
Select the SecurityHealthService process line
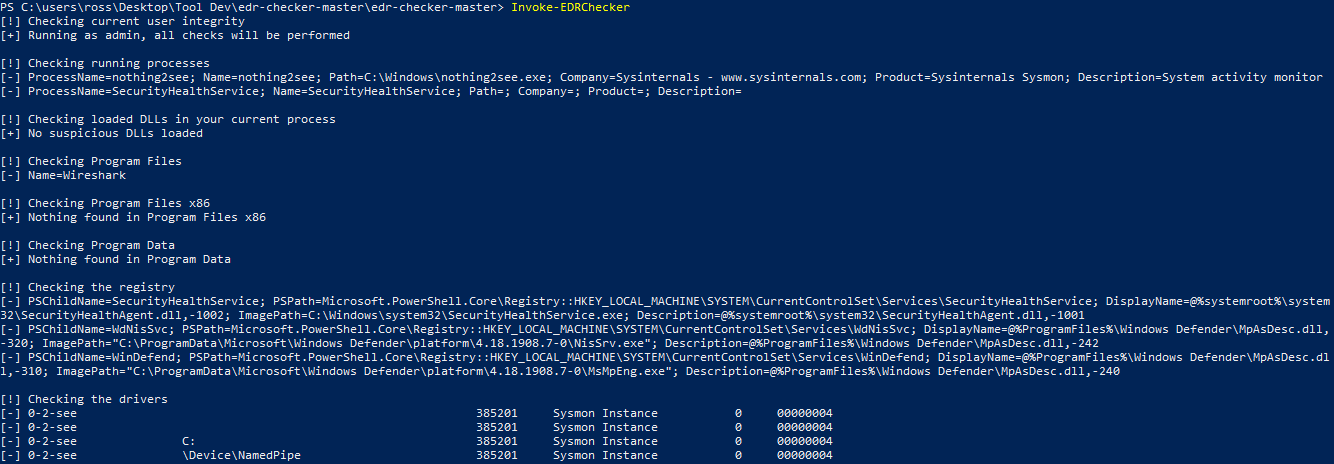pos(371,91)
